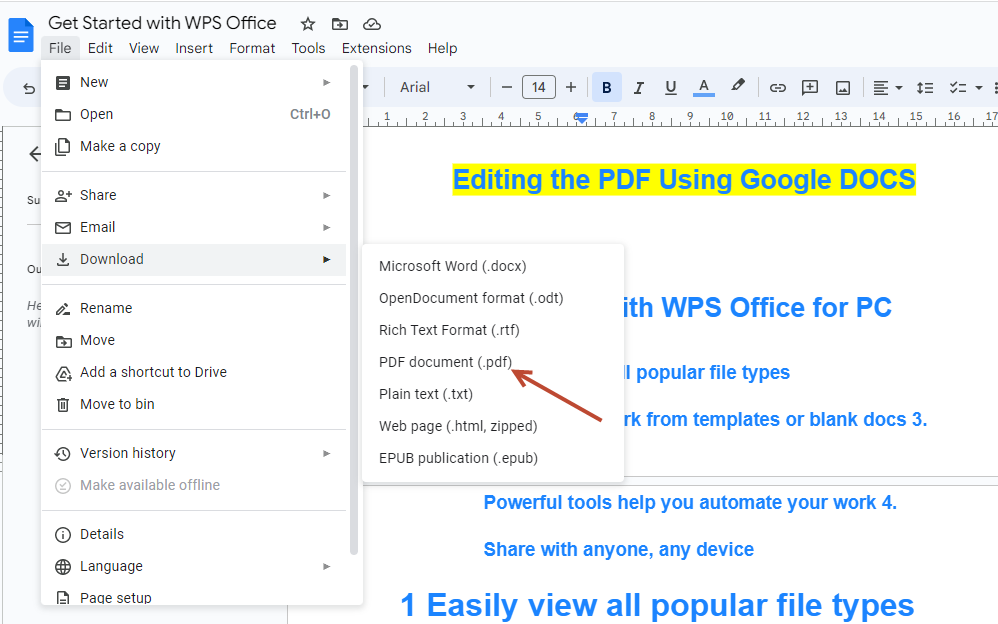Choose Move to bin
Screen dimensions: 998x624
(x=194, y=404)
